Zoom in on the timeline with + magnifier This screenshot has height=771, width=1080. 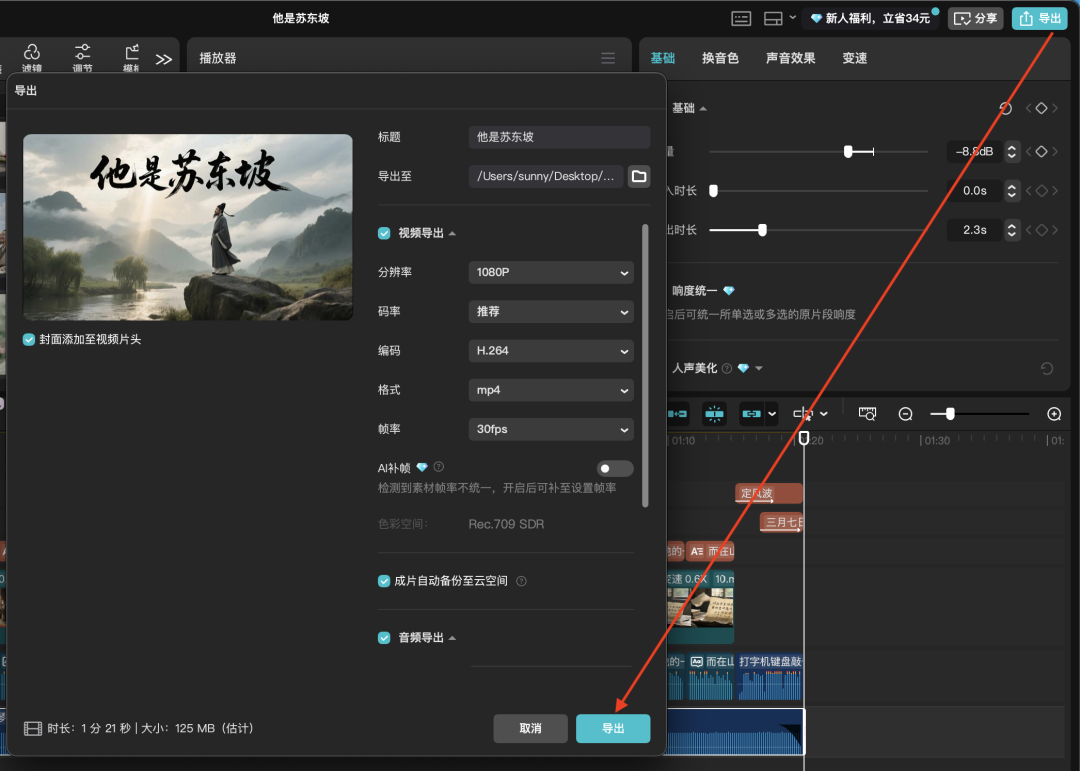click(1052, 413)
